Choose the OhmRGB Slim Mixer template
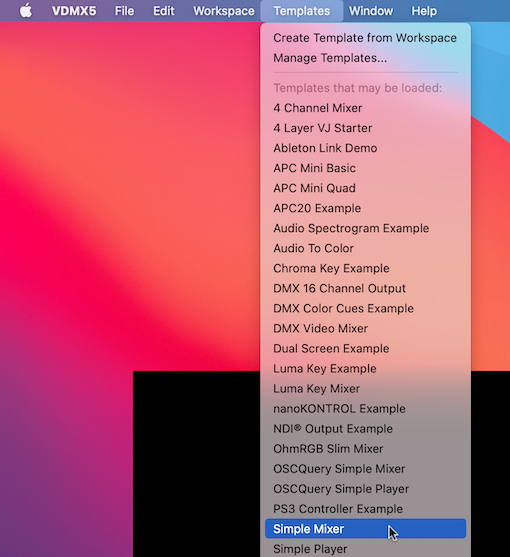The height and width of the screenshot is (557, 510). [x=365, y=449]
